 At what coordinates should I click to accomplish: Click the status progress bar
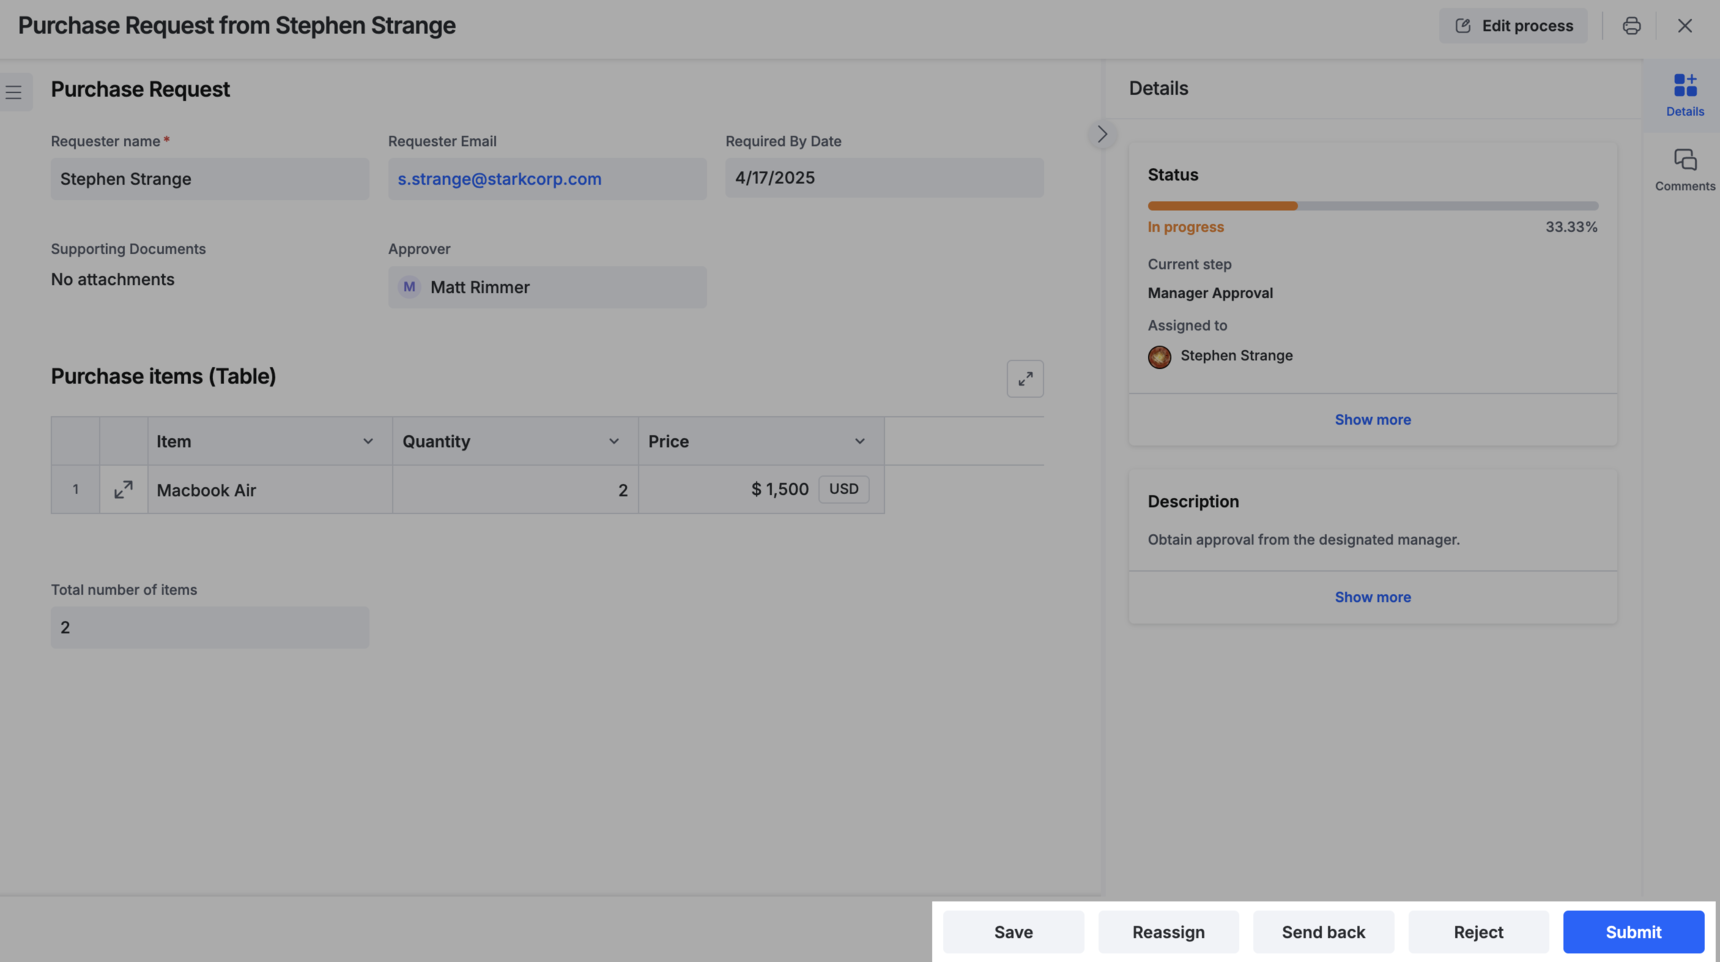(x=1372, y=206)
